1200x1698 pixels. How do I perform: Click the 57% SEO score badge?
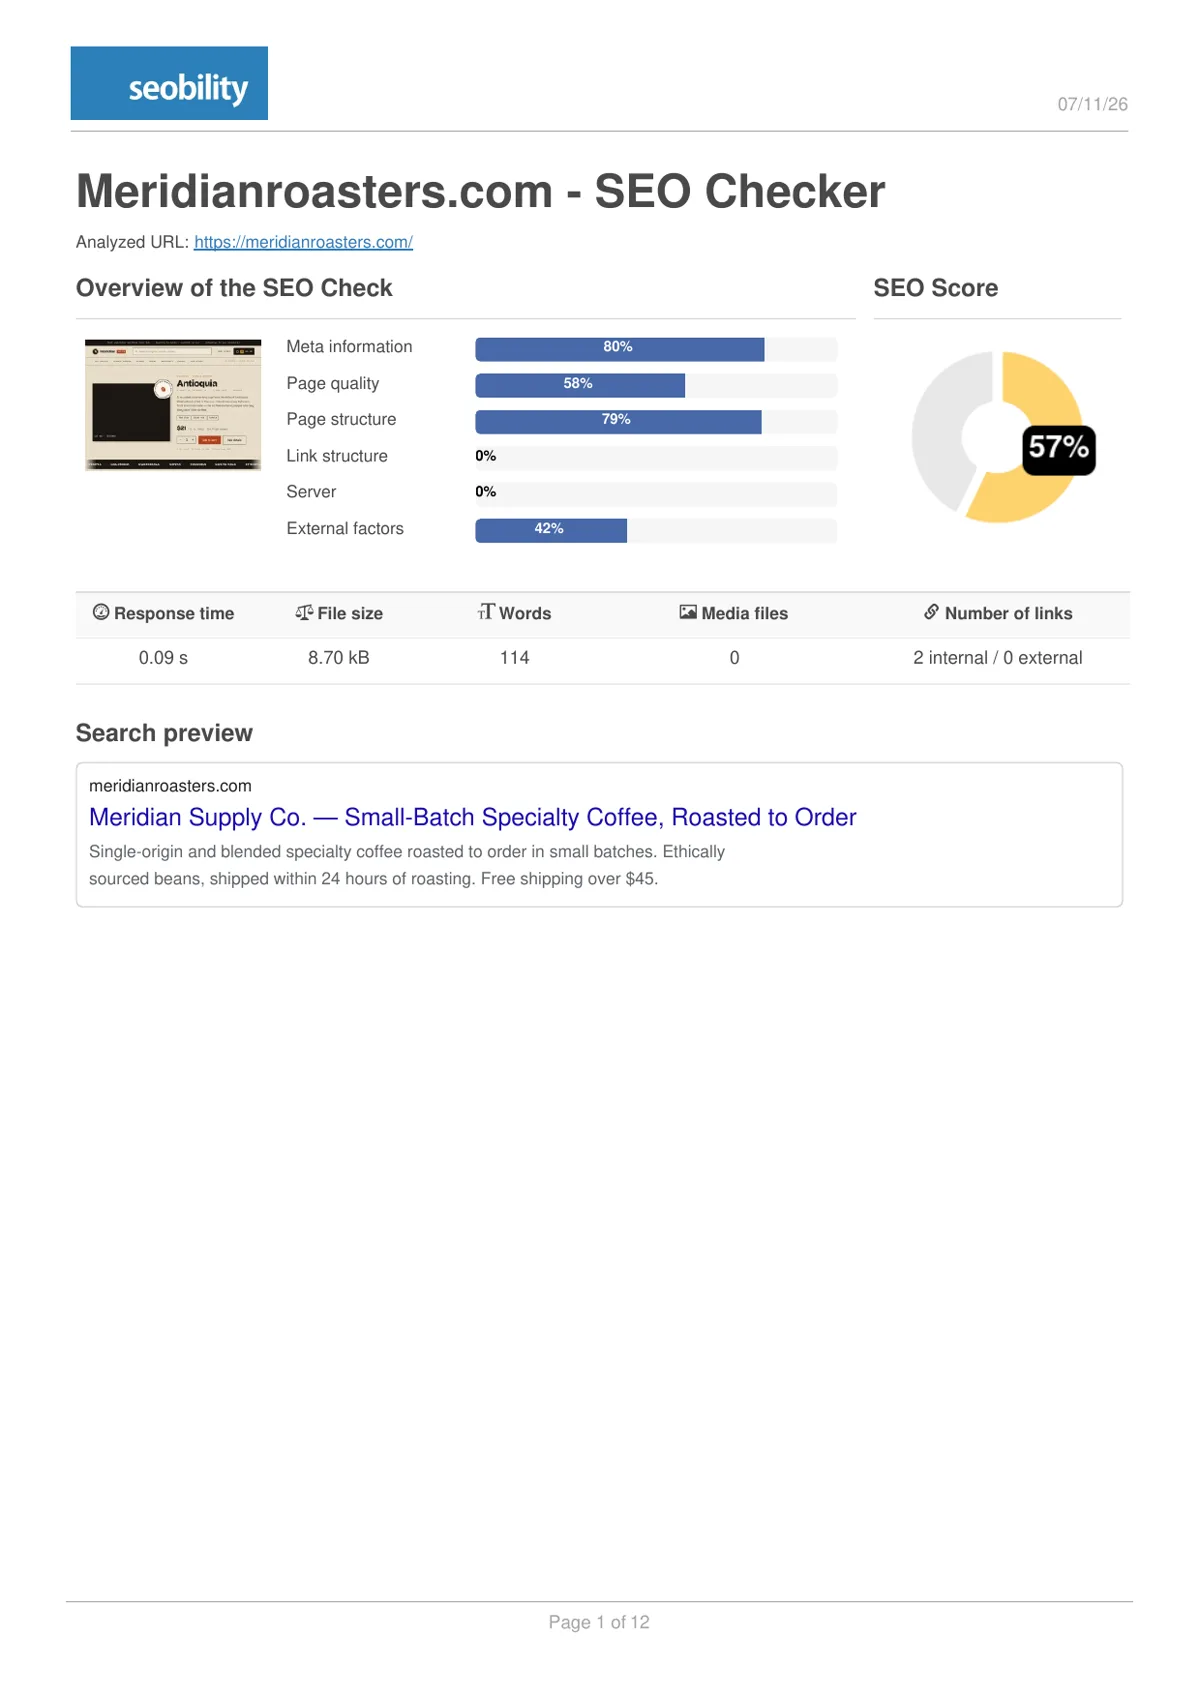click(1059, 449)
